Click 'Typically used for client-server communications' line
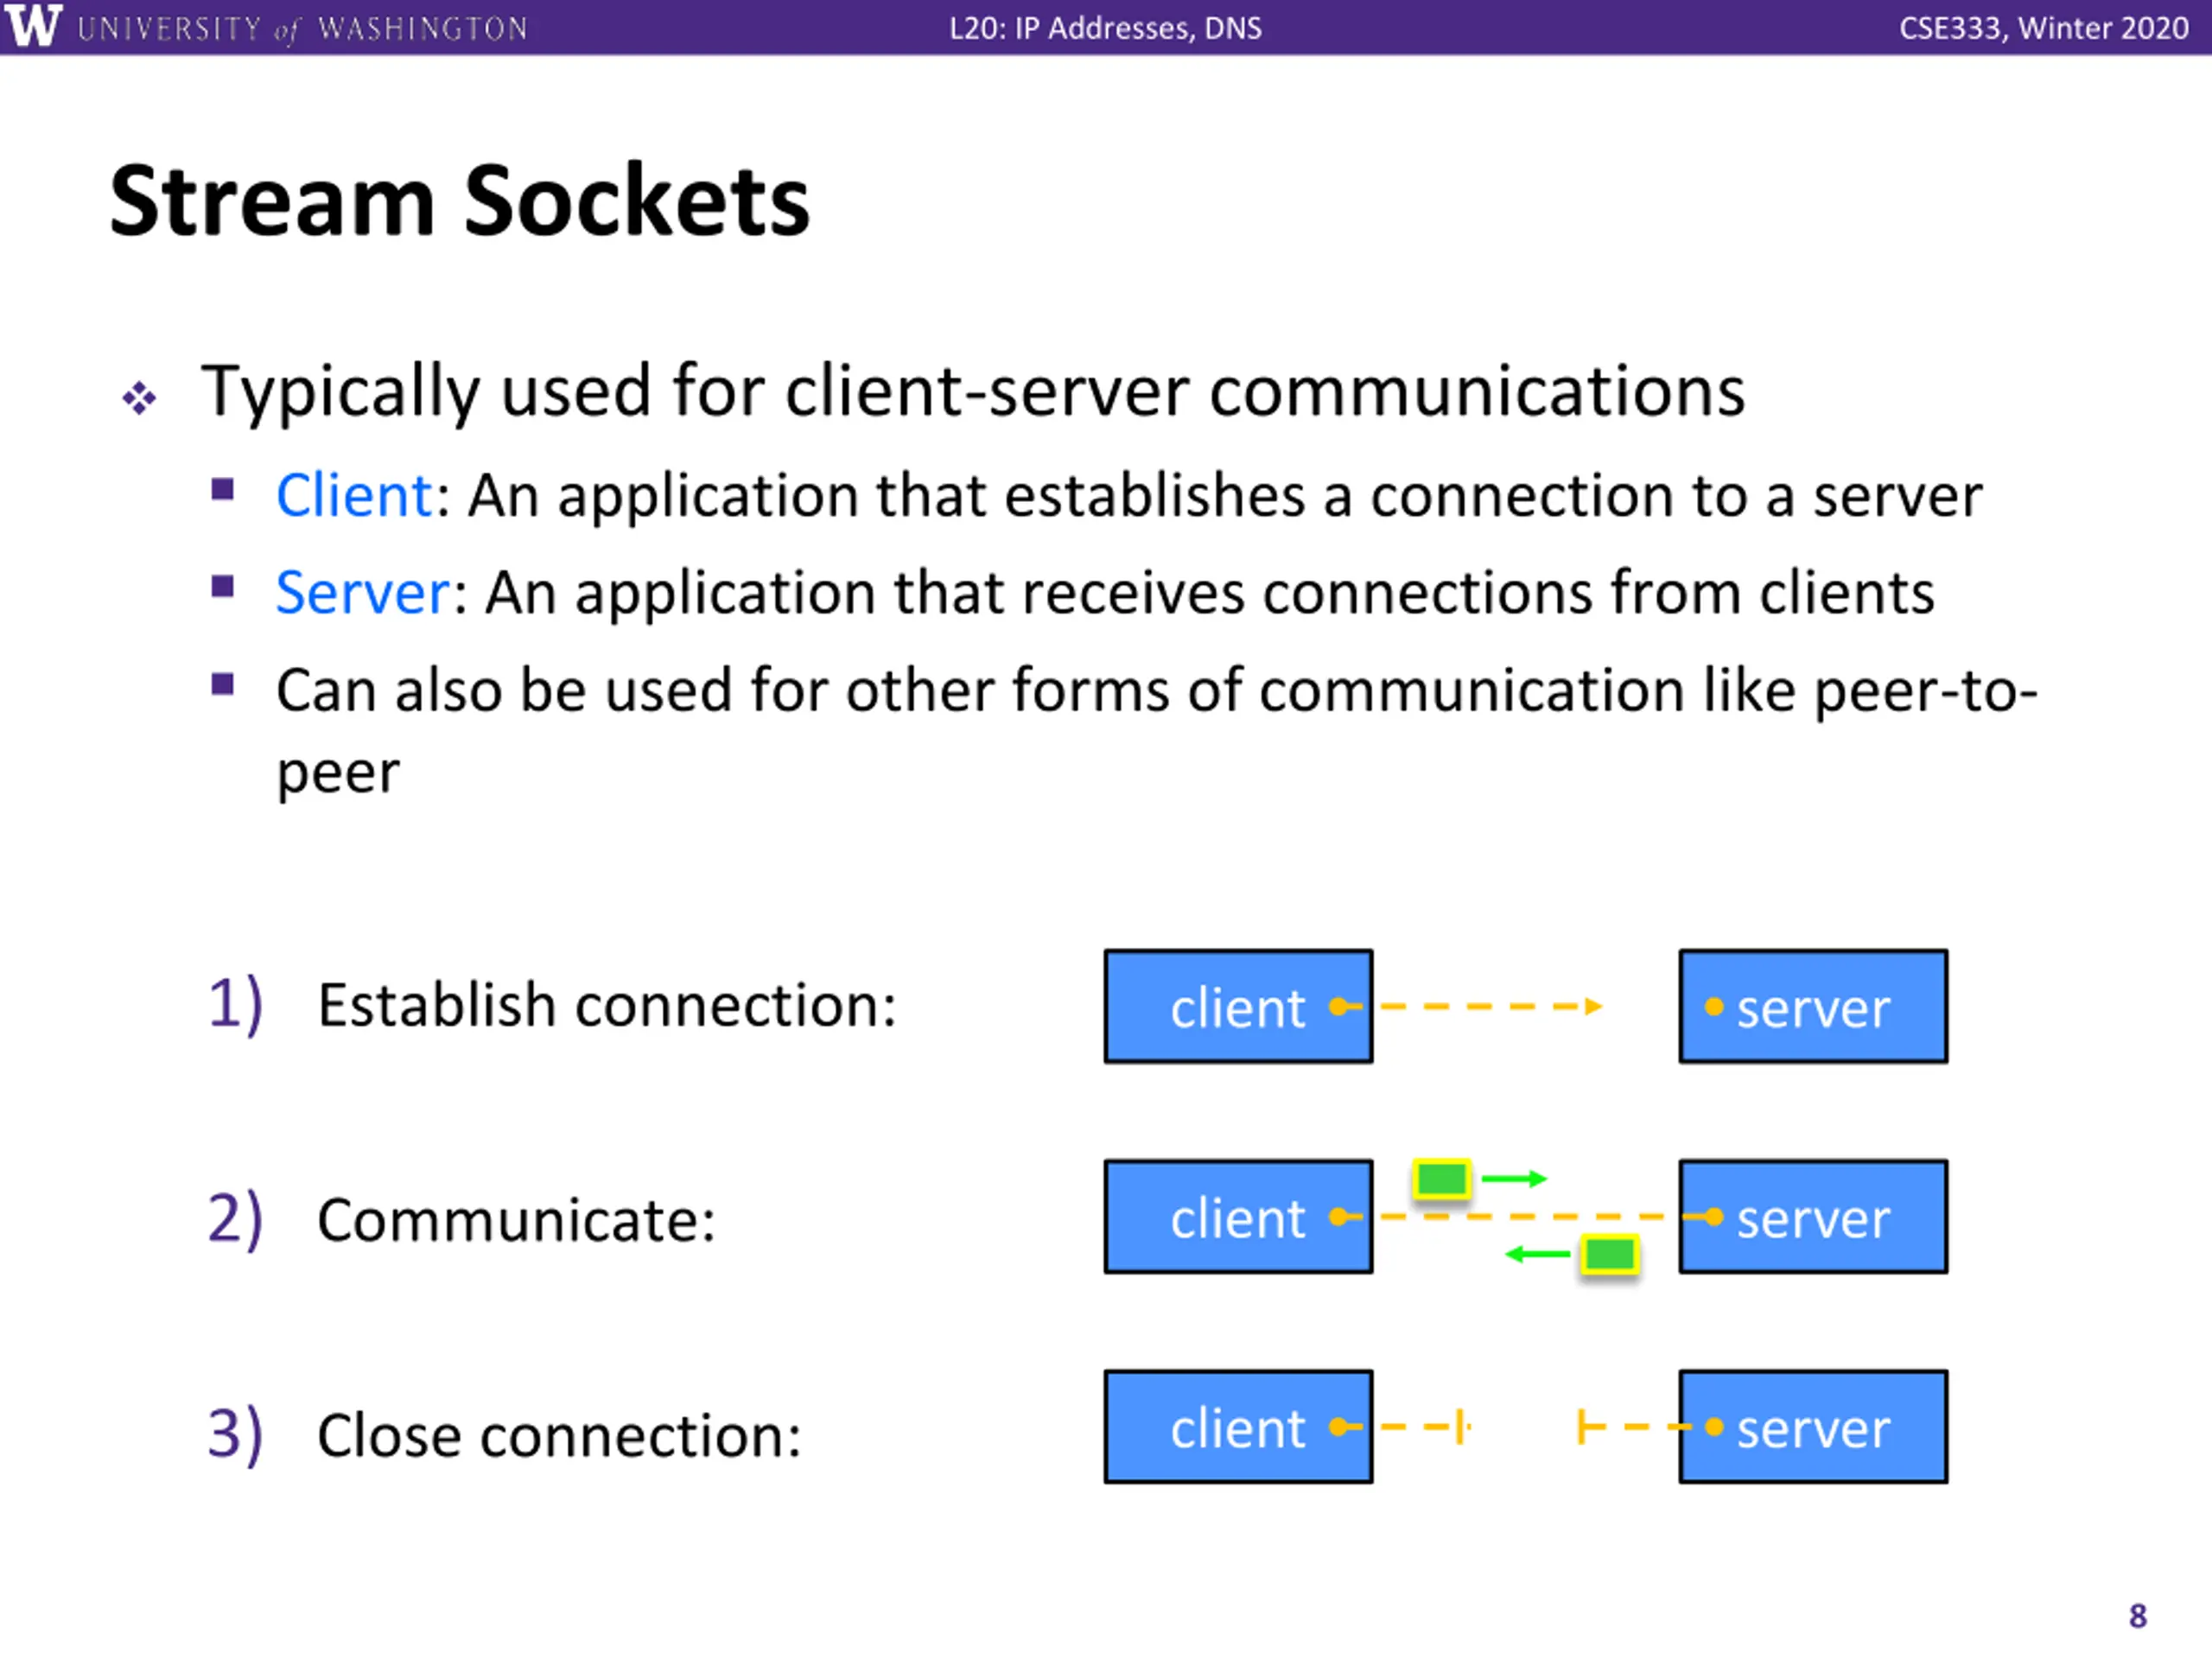The image size is (2212, 1659). click(973, 391)
